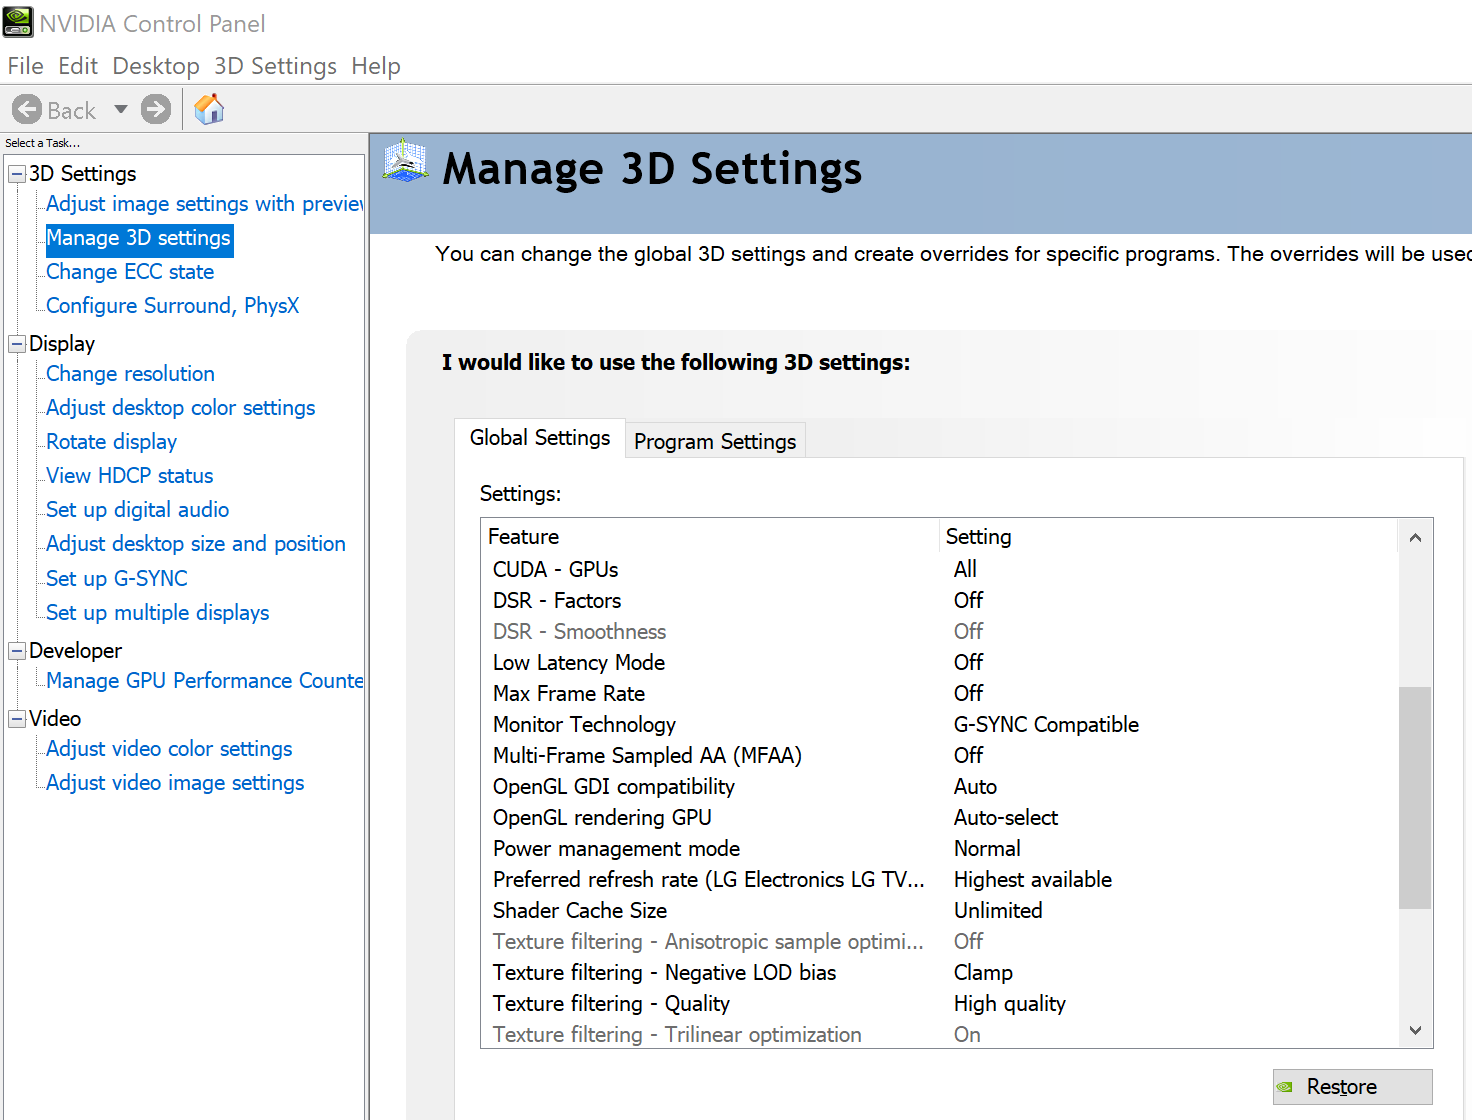The width and height of the screenshot is (1472, 1120).
Task: Click the settings list scroll up arrow
Action: pyautogui.click(x=1415, y=538)
